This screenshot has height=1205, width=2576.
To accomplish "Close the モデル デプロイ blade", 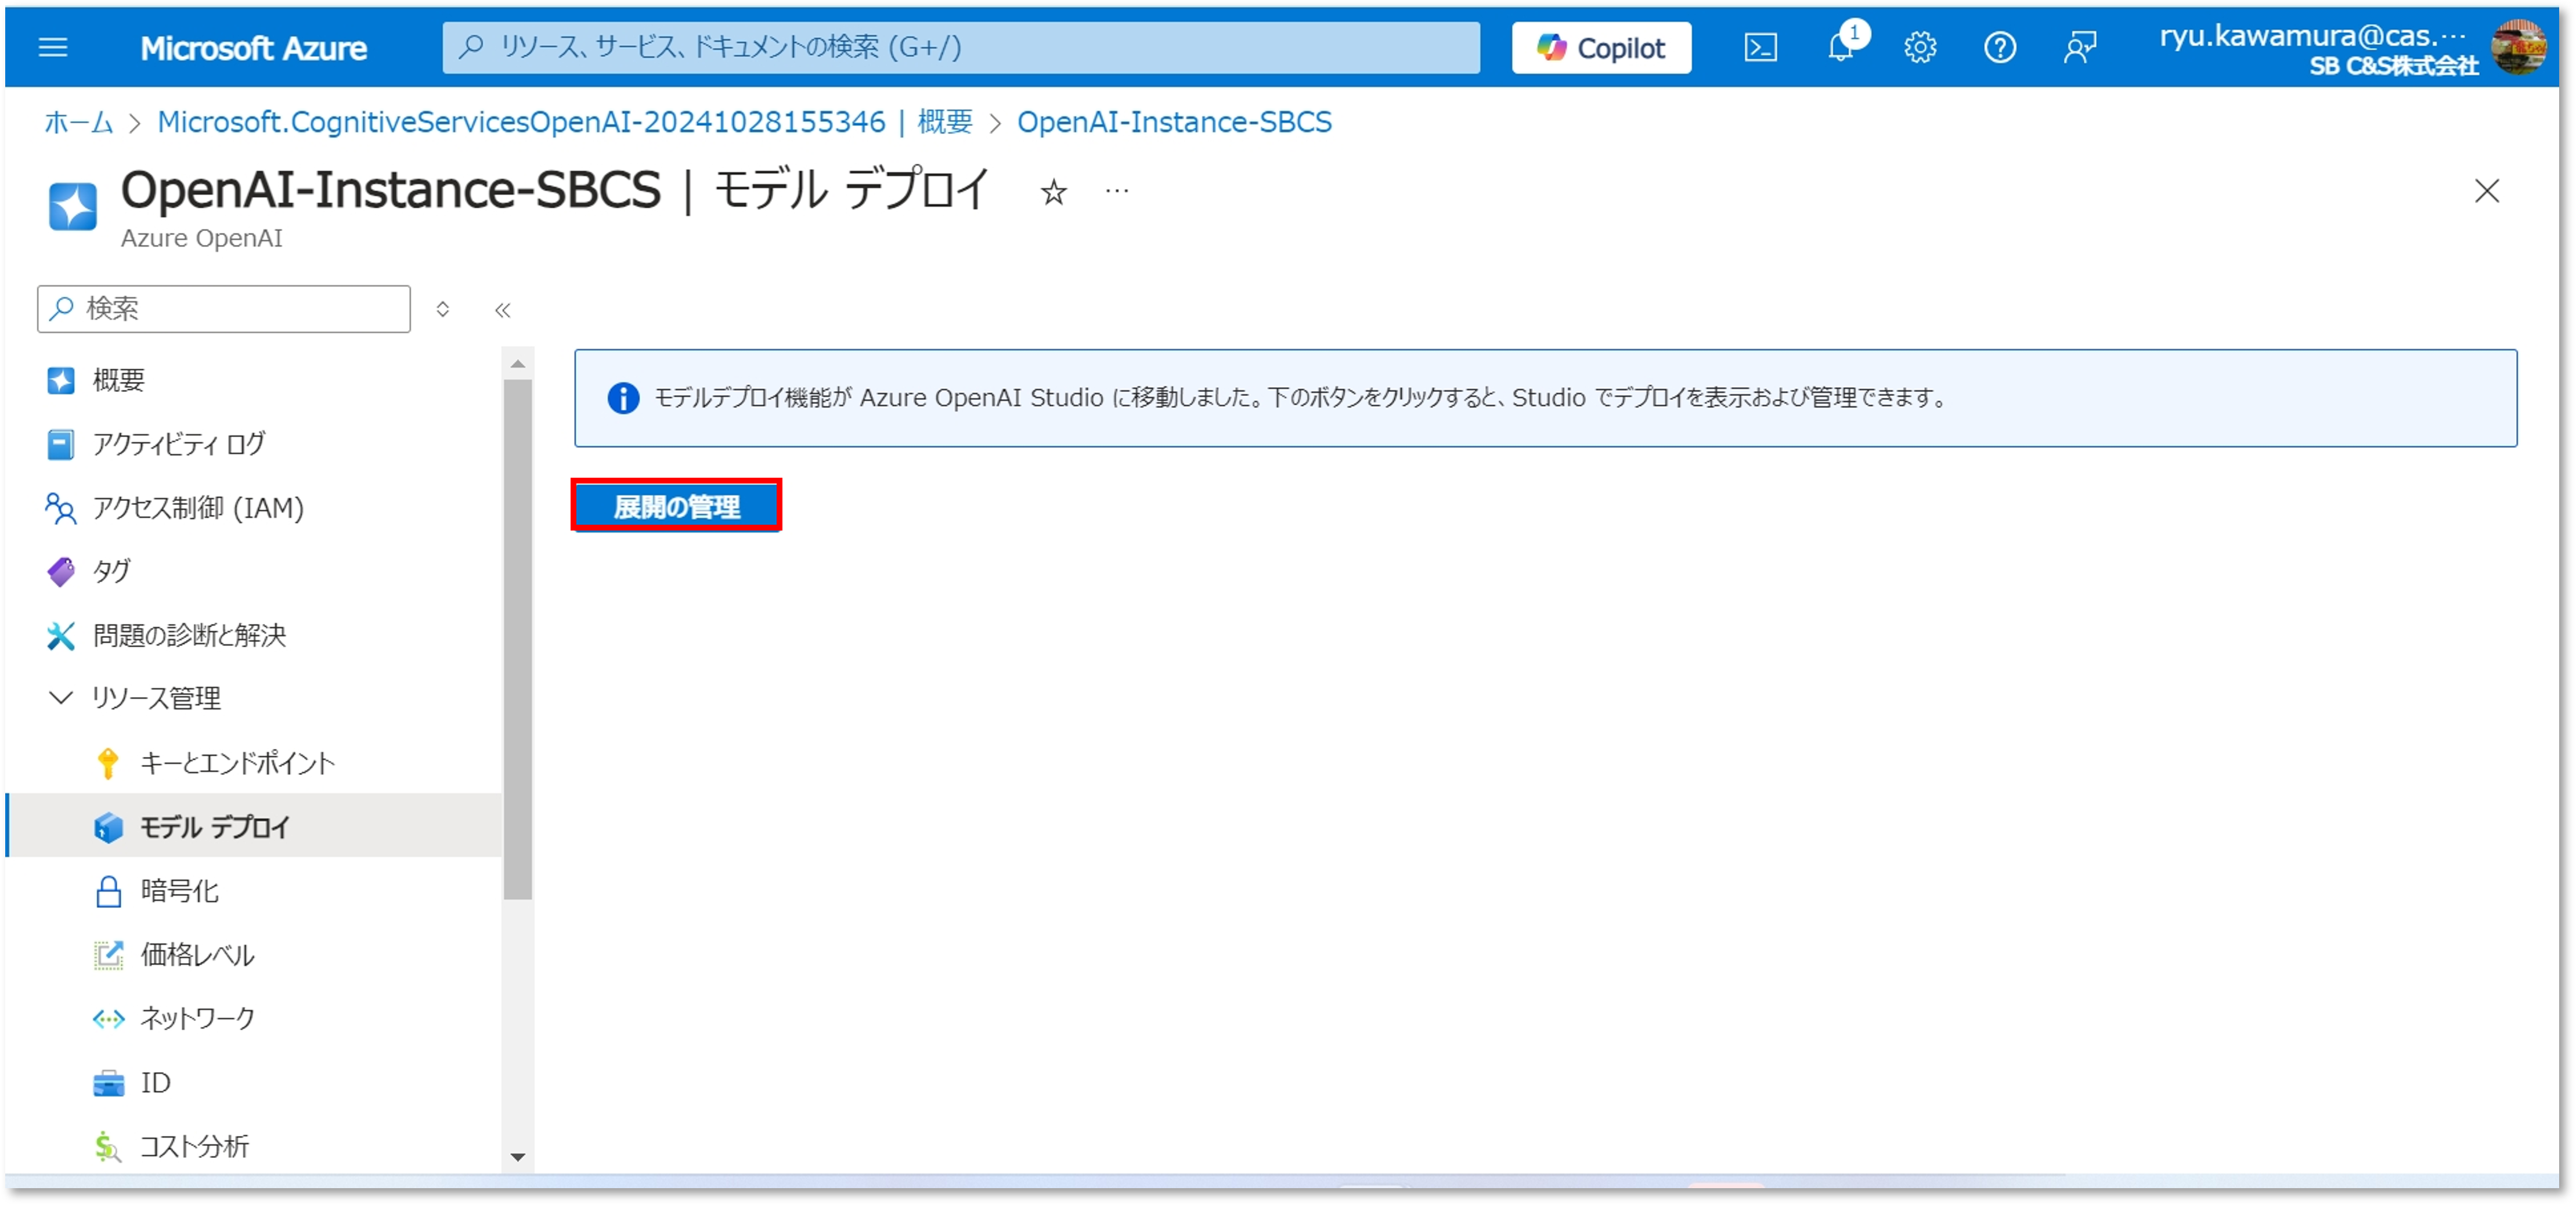I will 2486,191.
